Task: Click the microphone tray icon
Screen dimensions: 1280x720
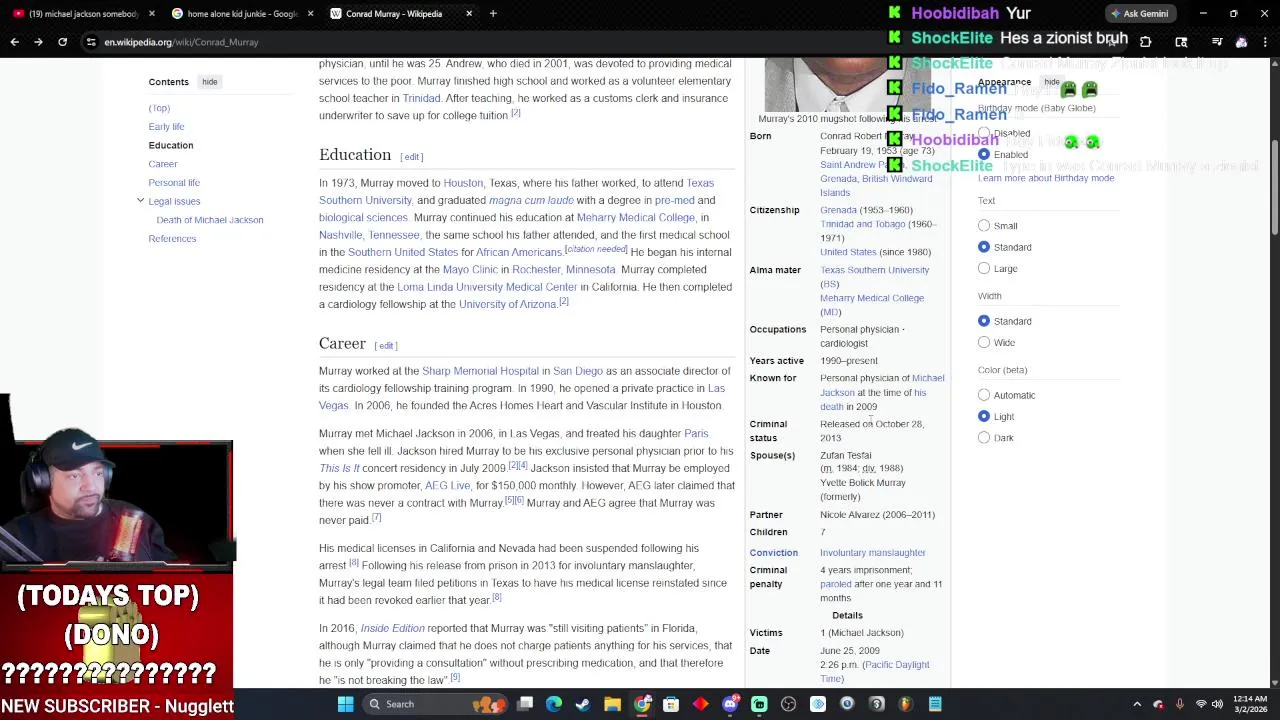Action: [1180, 704]
